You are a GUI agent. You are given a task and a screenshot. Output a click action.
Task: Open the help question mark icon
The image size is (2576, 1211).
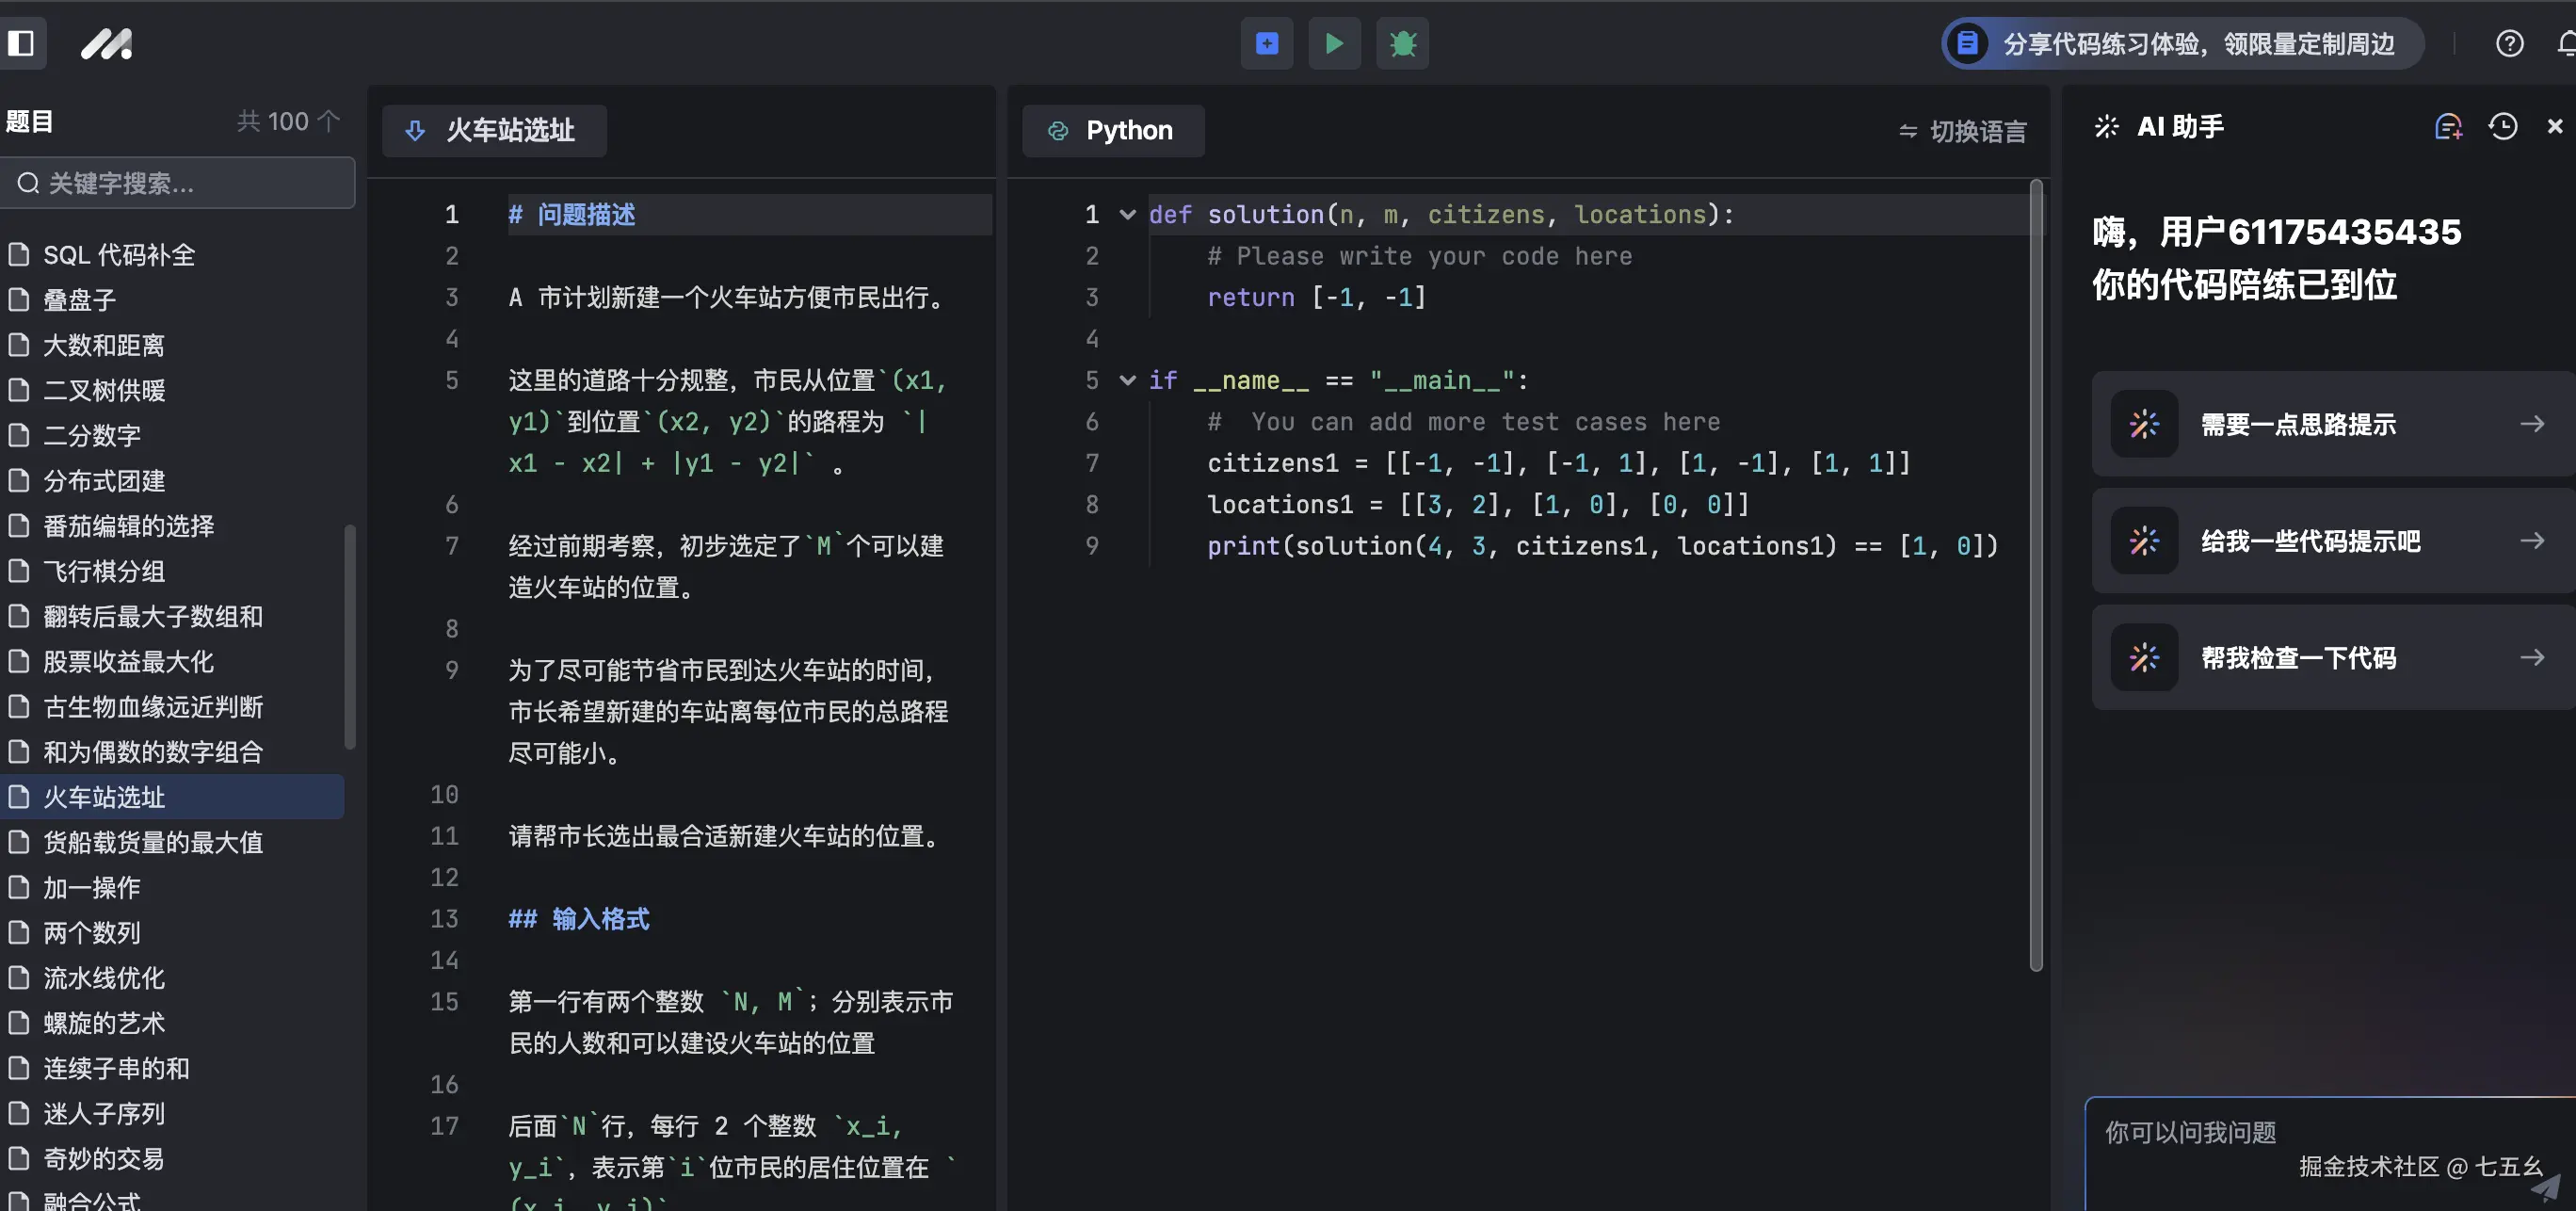pos(2509,43)
